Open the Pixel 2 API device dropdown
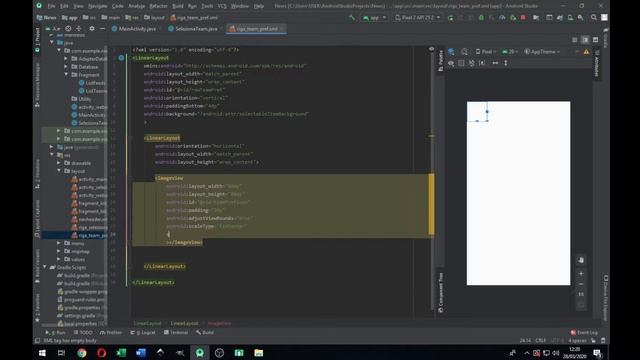Image resolution: width=640 pixels, height=360 pixels. click(x=418, y=18)
